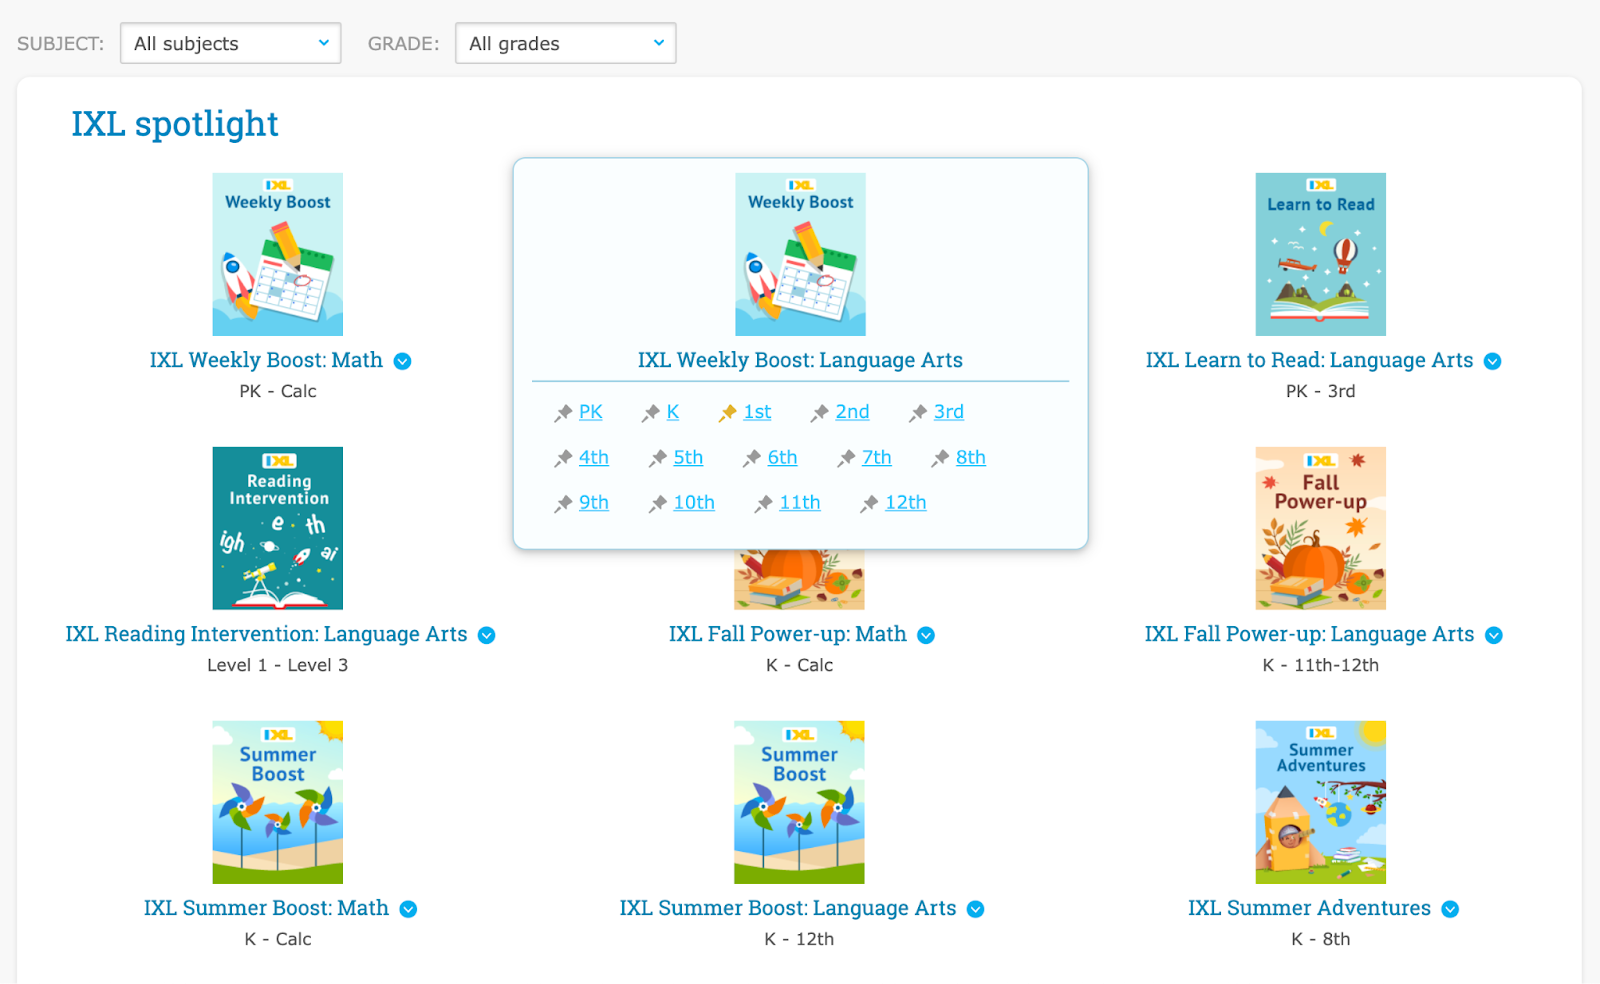Open IXL Reading Intervention: Language Arts link
Viewport: 1600px width, 984px height.
[266, 634]
